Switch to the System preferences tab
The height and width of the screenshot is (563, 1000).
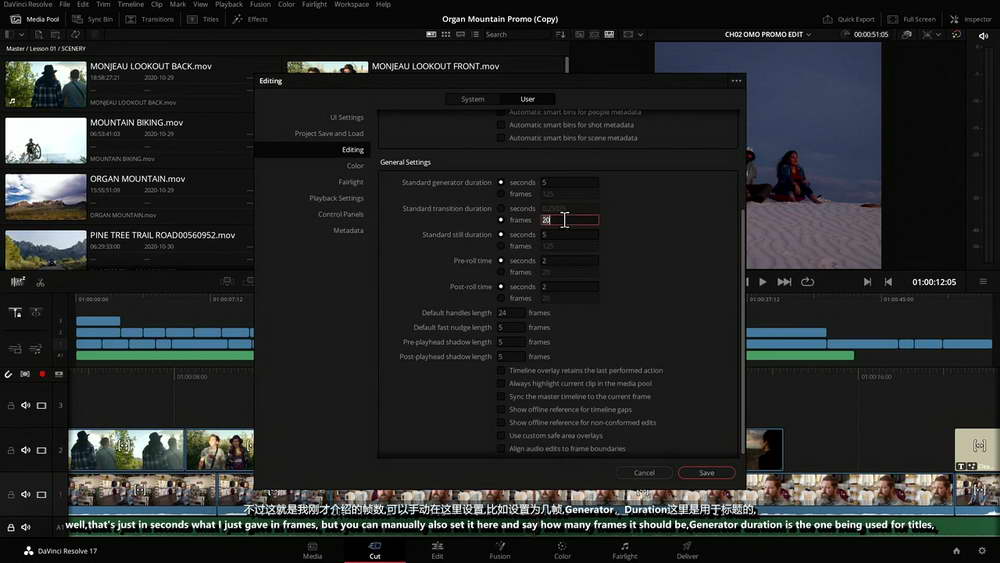(x=473, y=99)
